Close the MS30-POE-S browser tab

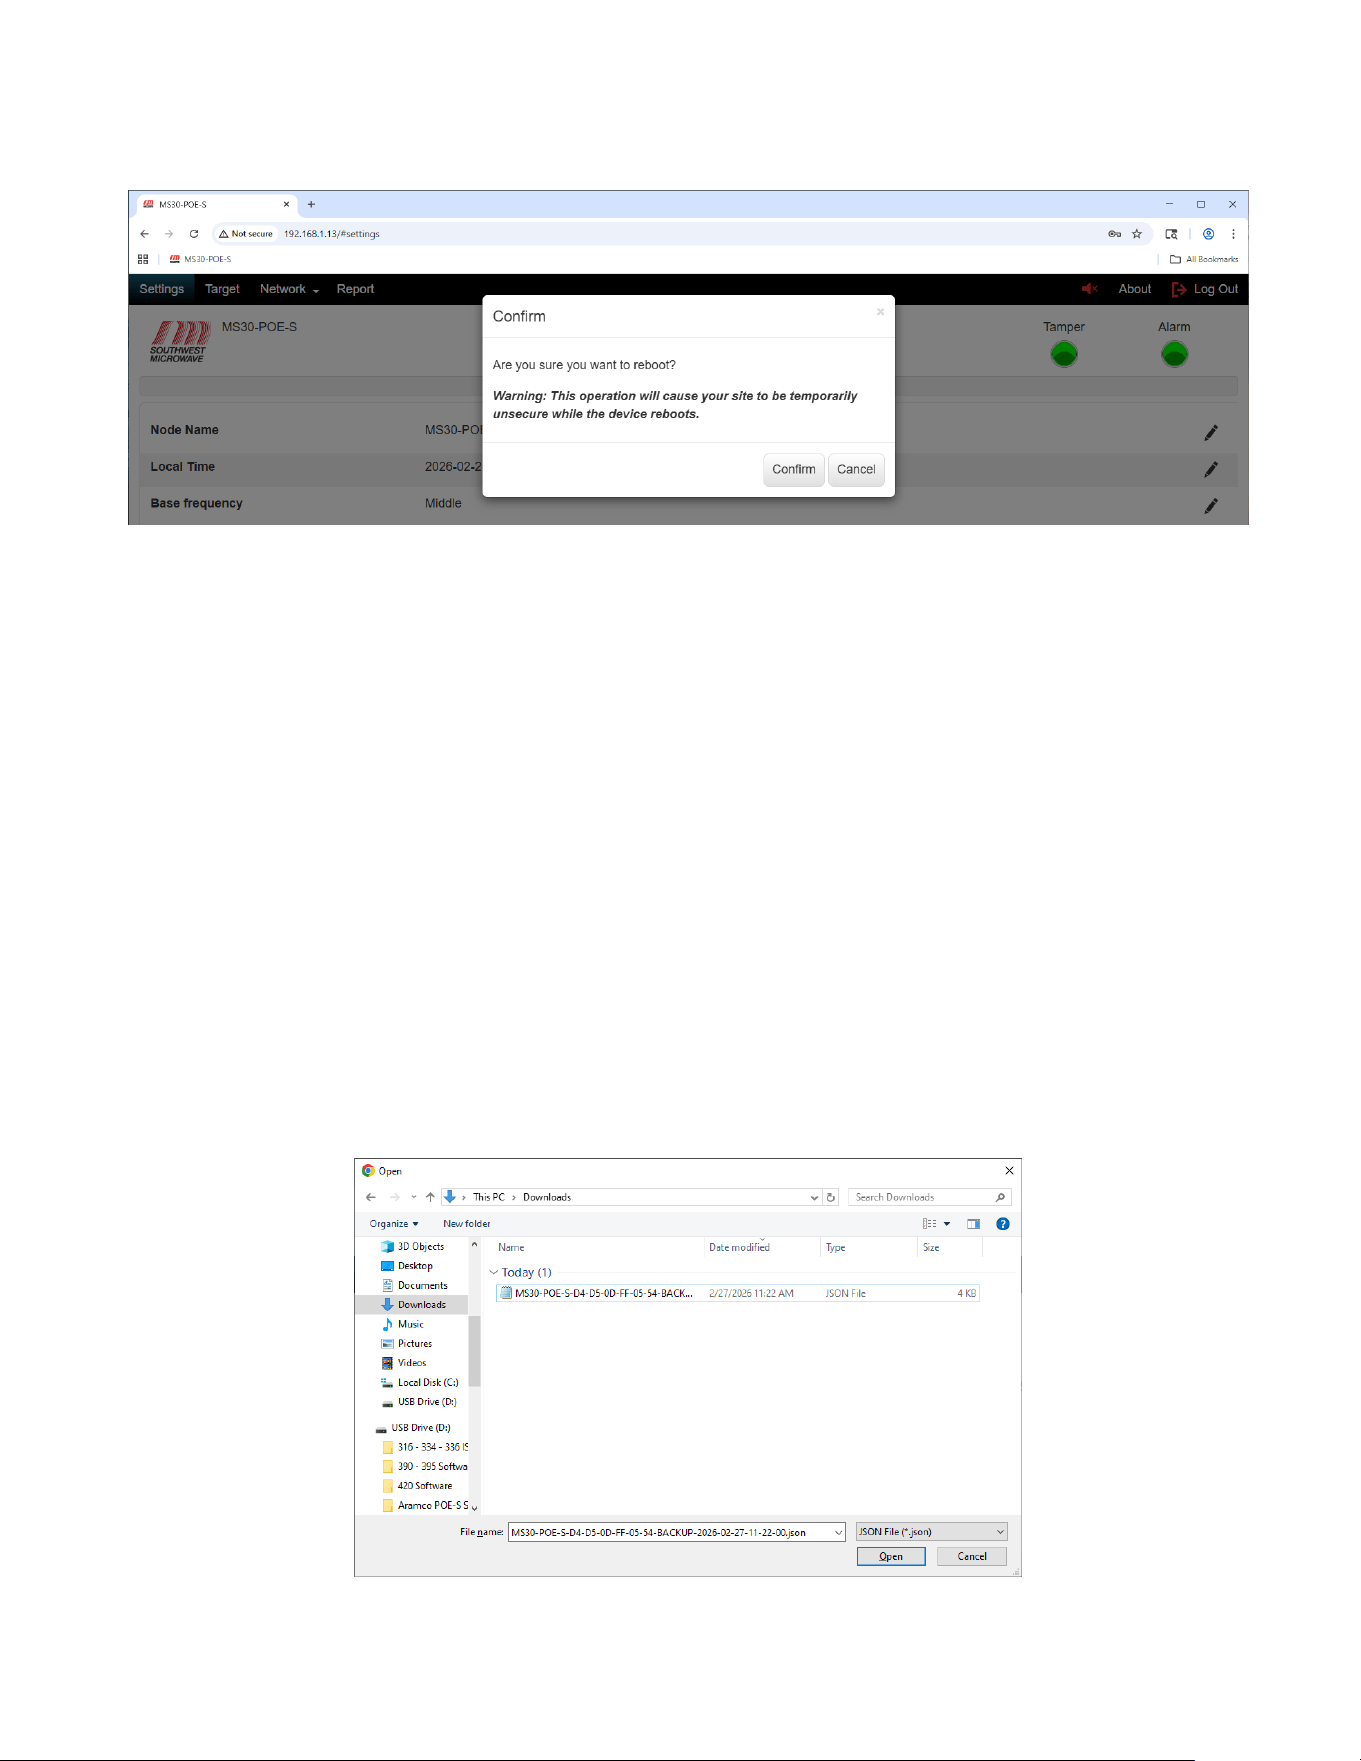pos(287,204)
